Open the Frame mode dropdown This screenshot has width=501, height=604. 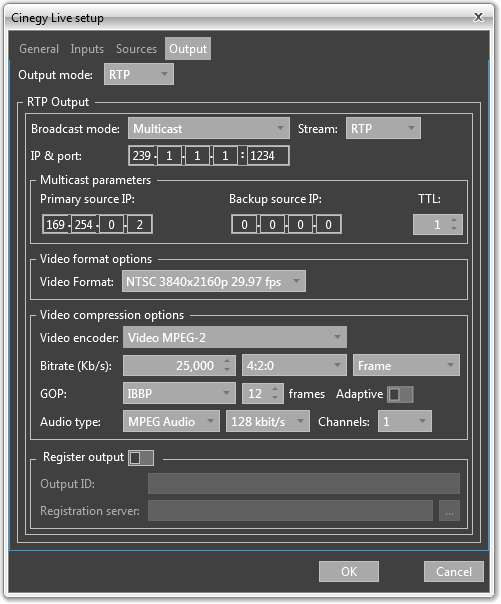tap(406, 365)
